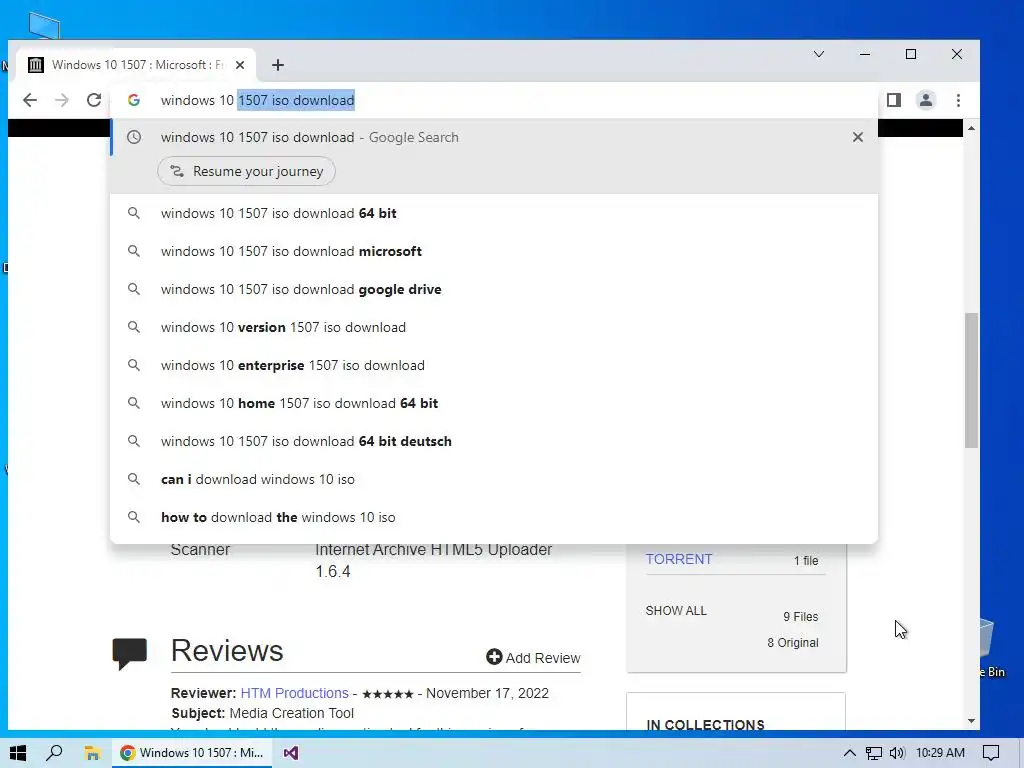Click the clock history icon in suggestions
The image size is (1024, 768).
click(x=134, y=137)
